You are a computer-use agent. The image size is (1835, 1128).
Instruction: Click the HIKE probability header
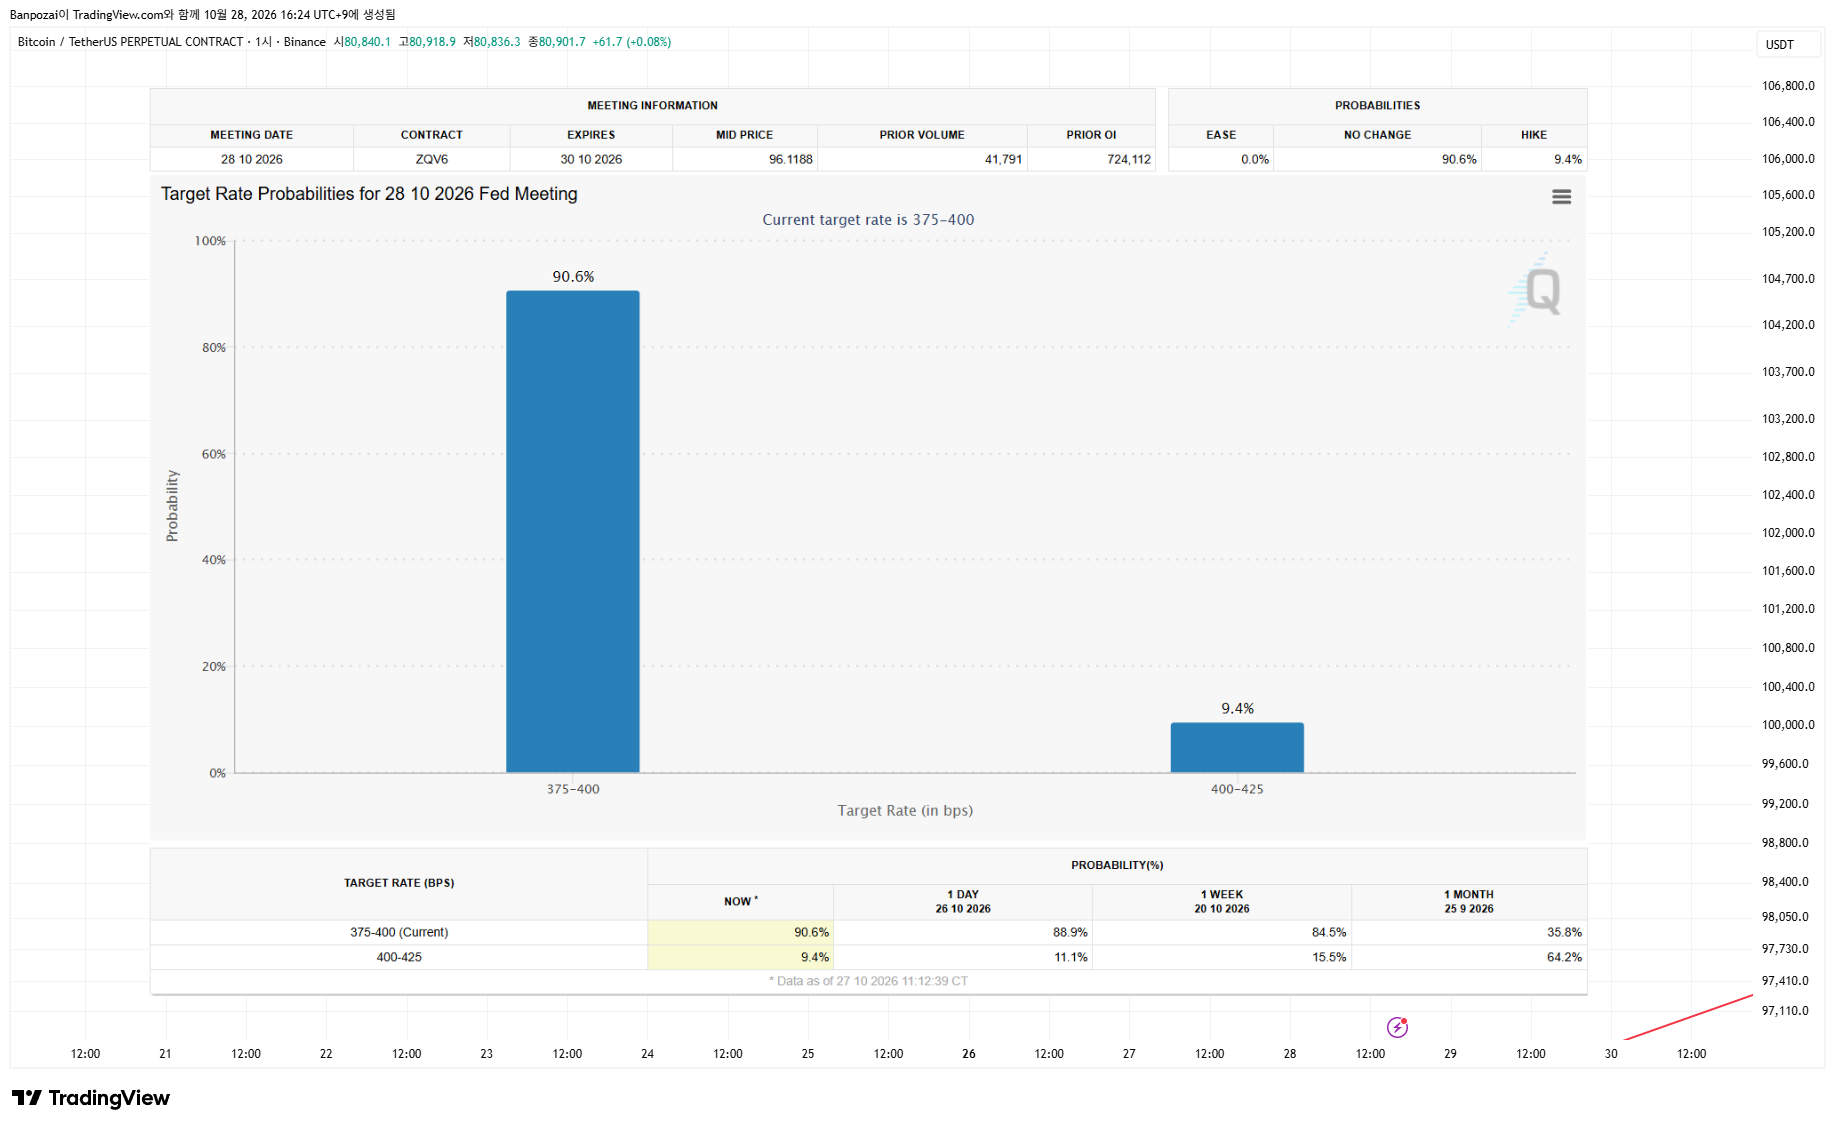click(x=1534, y=135)
